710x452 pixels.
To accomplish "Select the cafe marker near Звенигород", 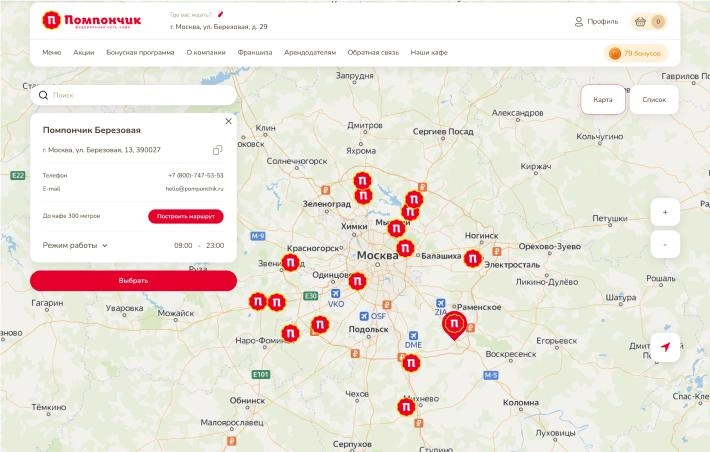I will coord(290,263).
